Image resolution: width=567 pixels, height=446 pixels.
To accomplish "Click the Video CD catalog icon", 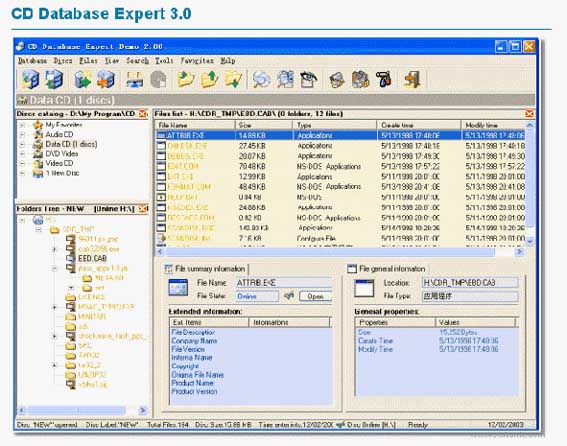I will pos(38,163).
